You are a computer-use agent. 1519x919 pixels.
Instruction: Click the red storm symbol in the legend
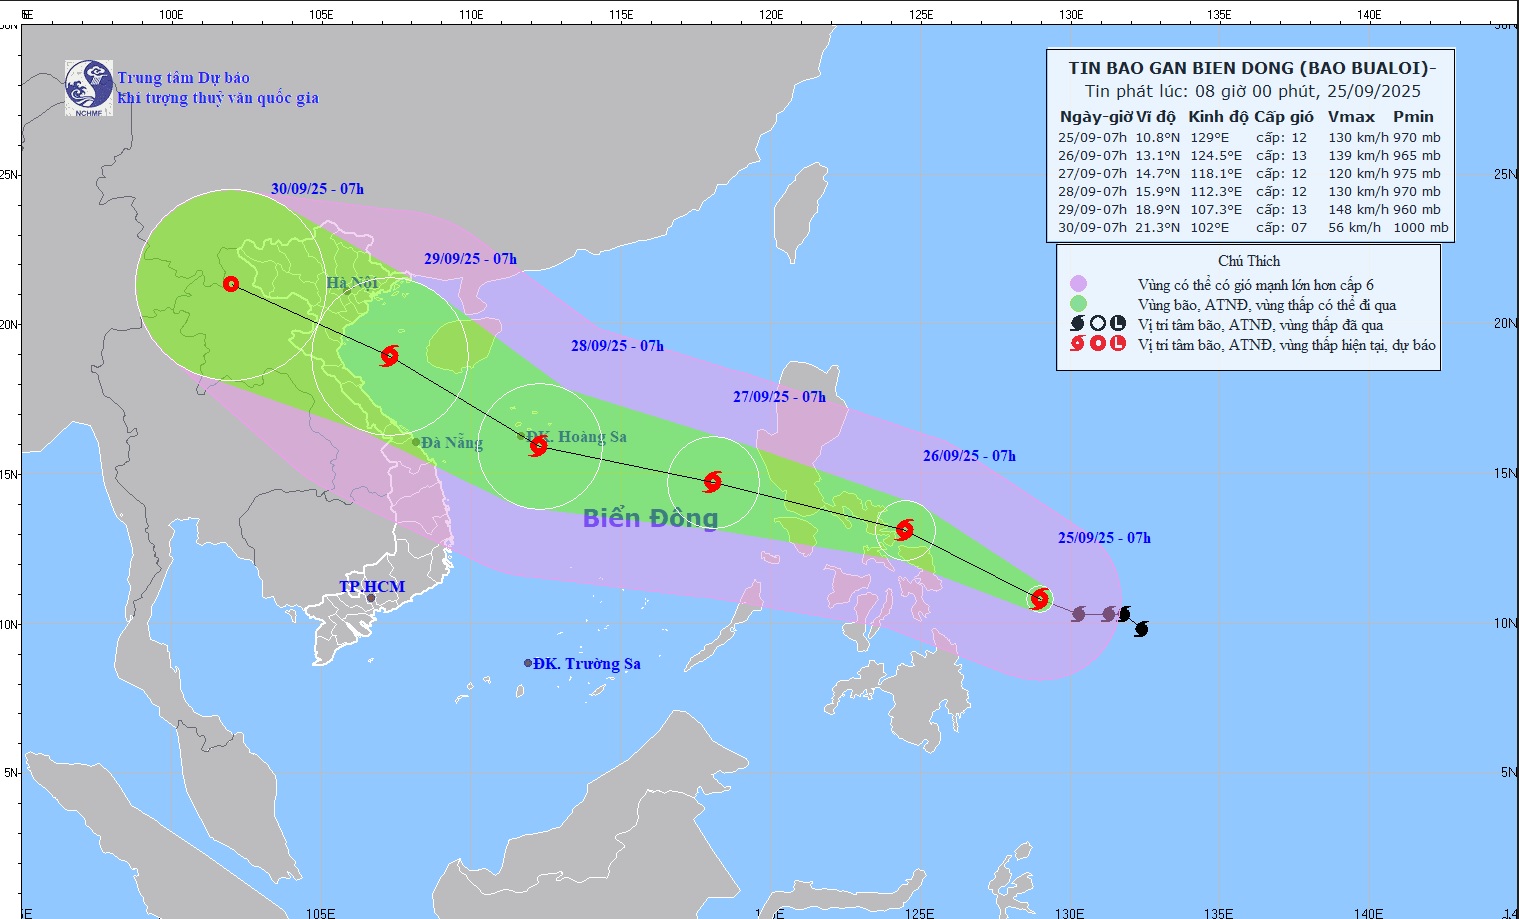click(x=1078, y=344)
